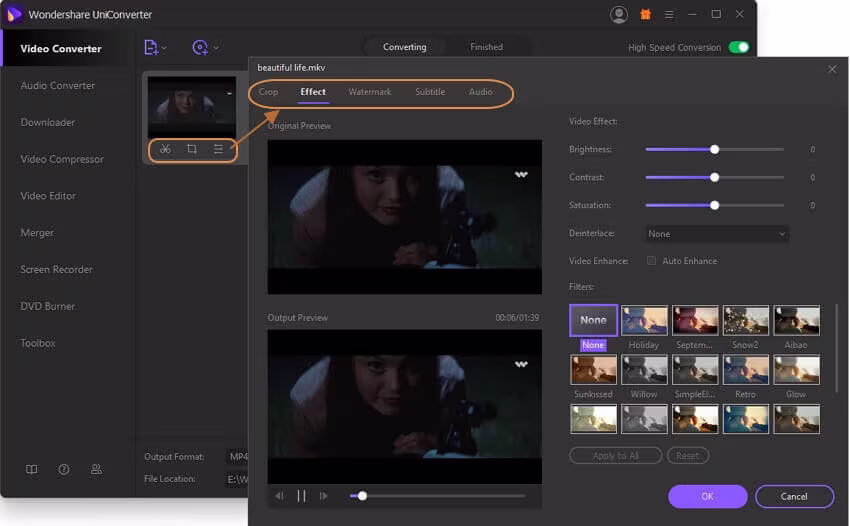Enable the Auto Enhance checkbox
The image size is (850, 526).
point(652,261)
